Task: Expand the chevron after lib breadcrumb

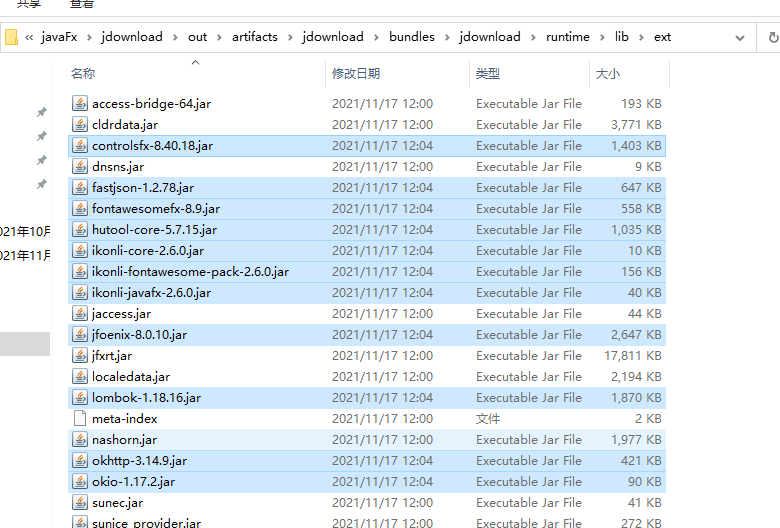Action: pyautogui.click(x=641, y=37)
